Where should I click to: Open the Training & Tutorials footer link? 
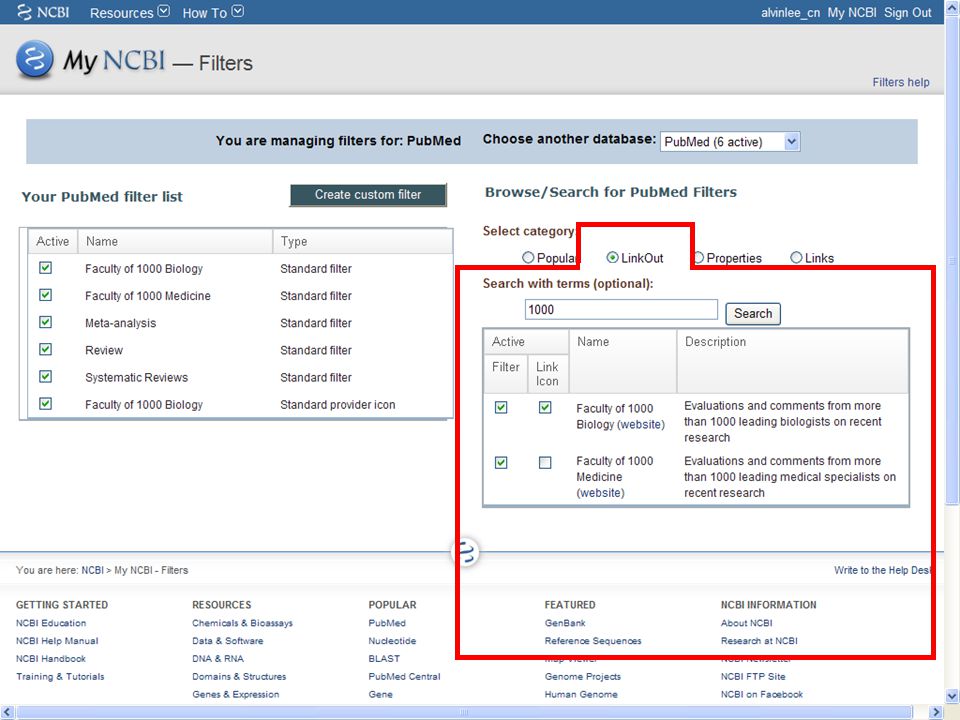pos(60,676)
